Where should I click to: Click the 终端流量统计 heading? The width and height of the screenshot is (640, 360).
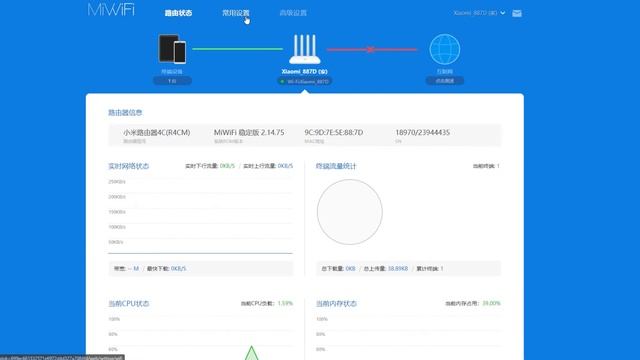click(336, 166)
